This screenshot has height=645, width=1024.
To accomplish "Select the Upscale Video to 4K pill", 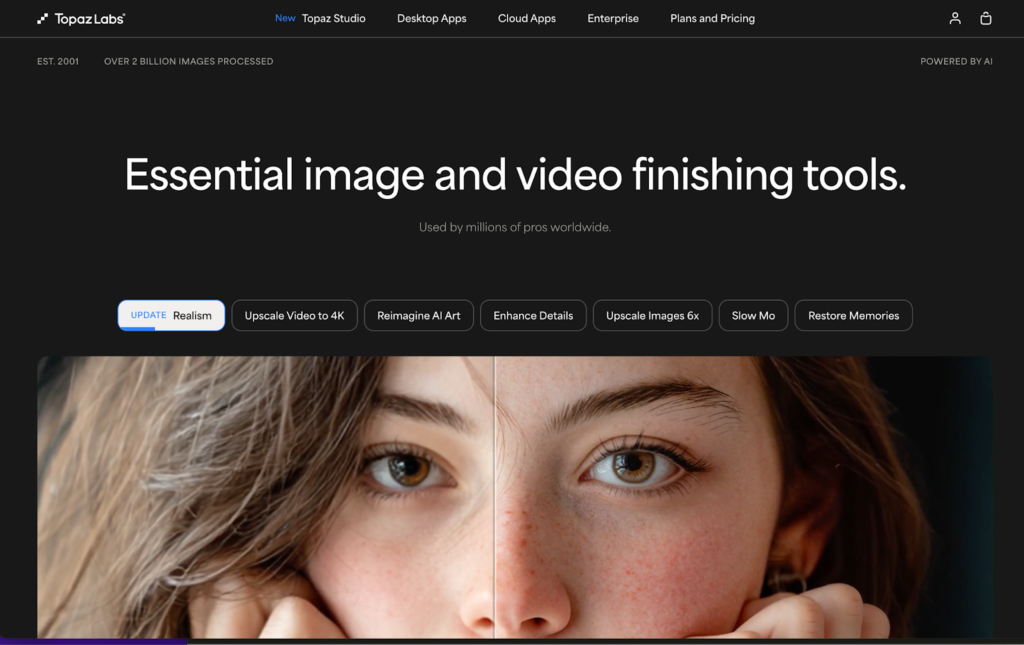I will coord(294,315).
